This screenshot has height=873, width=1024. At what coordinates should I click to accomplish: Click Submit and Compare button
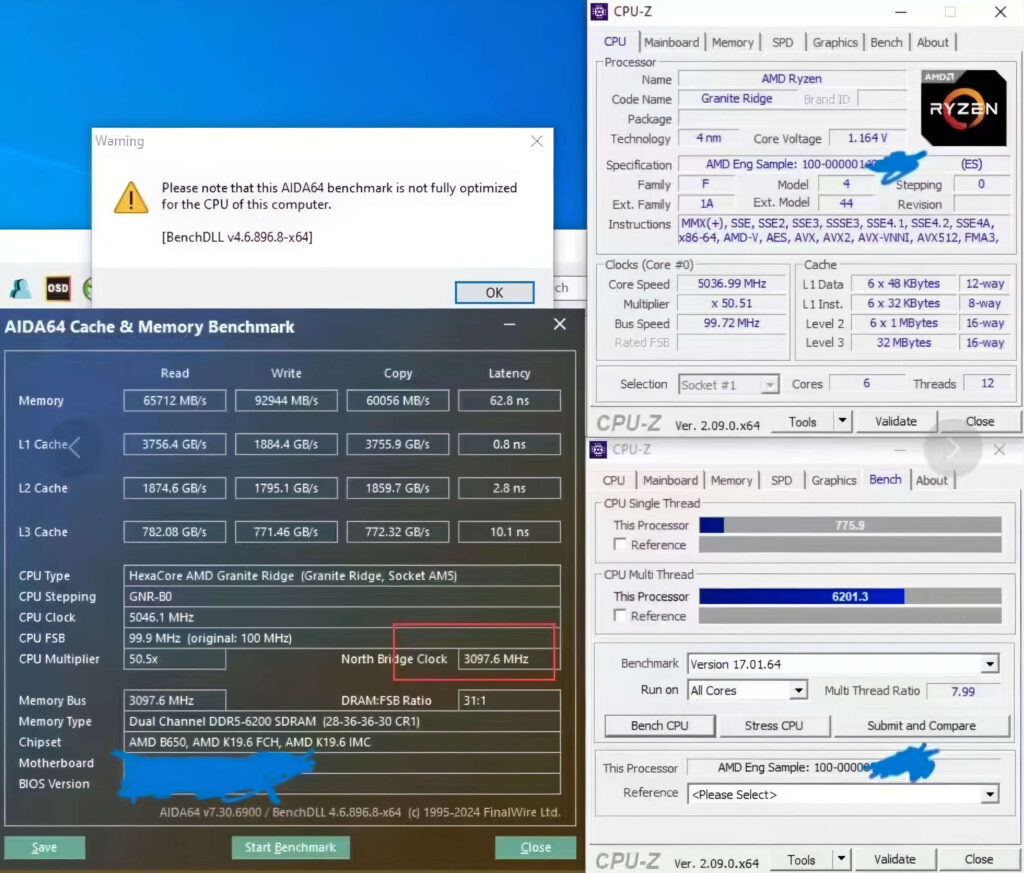pos(921,725)
